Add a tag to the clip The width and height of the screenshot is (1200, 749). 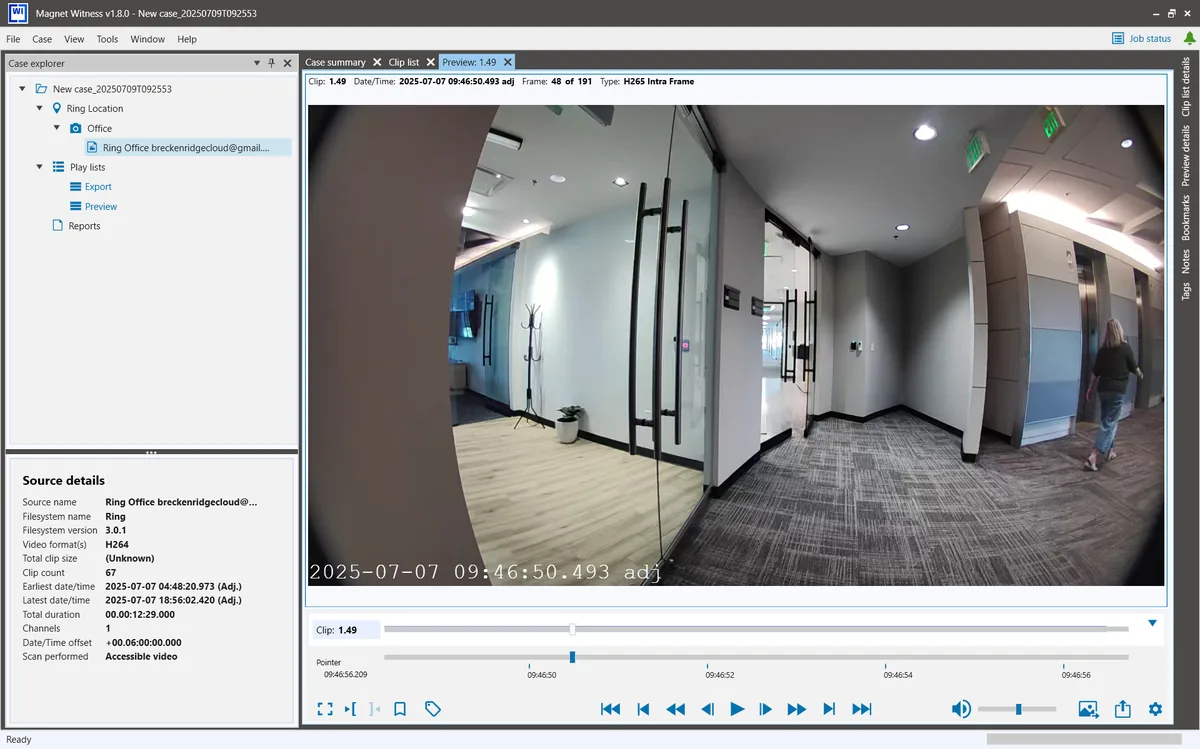pyautogui.click(x=433, y=709)
